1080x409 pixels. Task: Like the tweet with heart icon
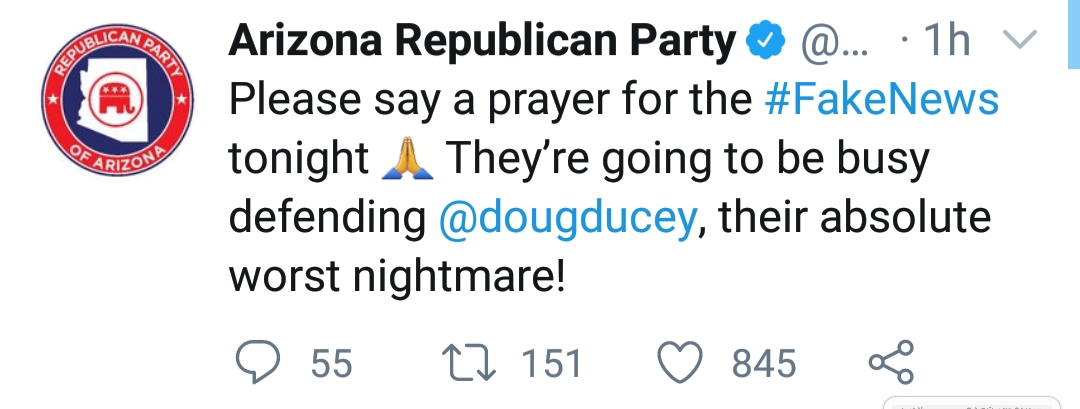[681, 361]
